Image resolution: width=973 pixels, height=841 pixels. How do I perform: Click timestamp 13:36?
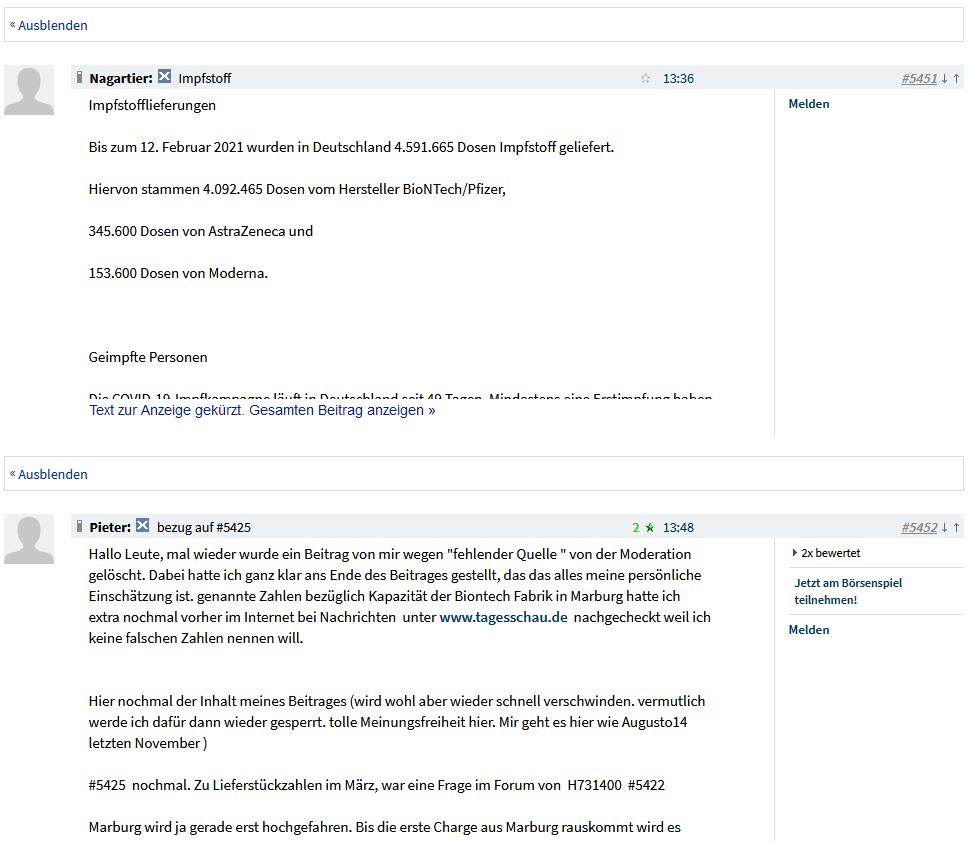(678, 78)
